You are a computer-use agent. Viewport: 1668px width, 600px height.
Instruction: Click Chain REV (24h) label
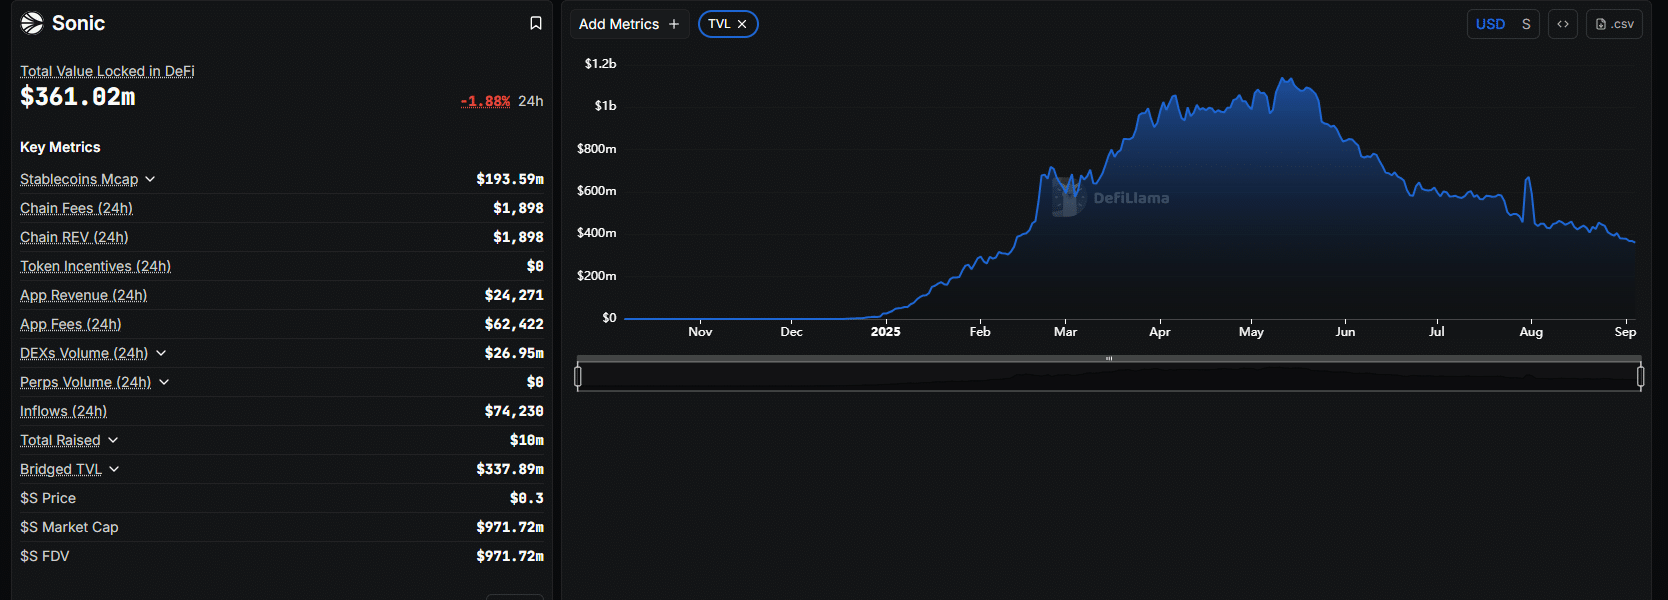pos(74,237)
